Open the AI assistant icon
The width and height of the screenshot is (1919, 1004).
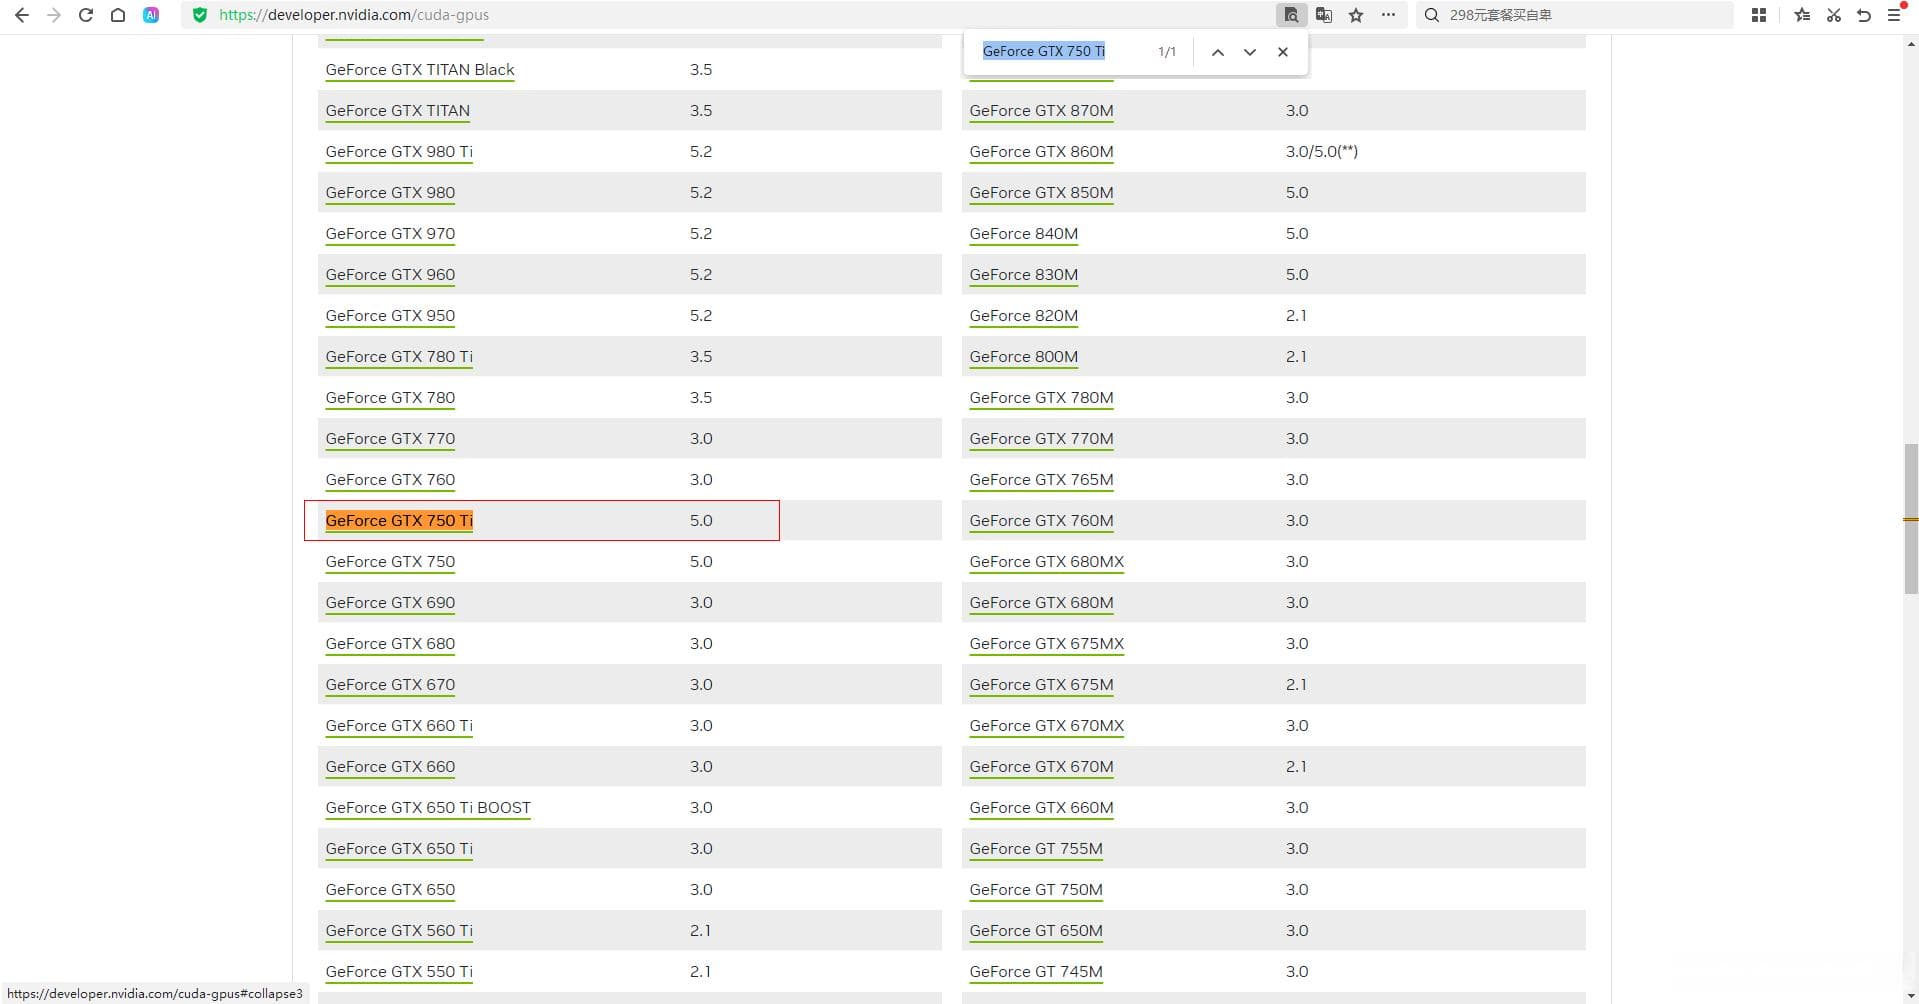pos(151,15)
